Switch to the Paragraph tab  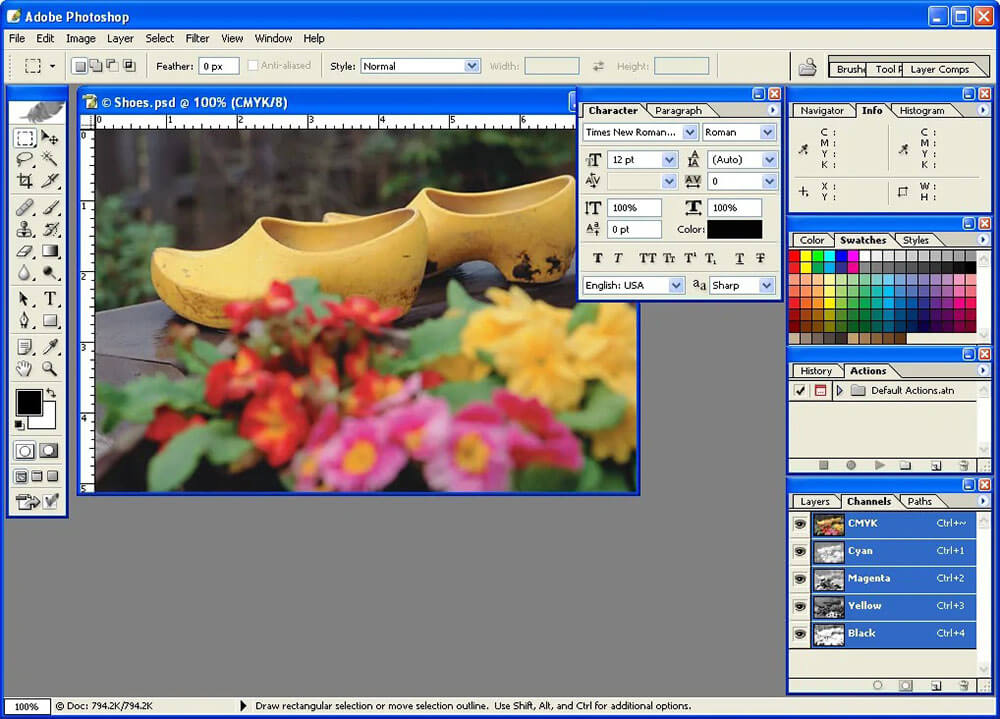pyautogui.click(x=678, y=110)
